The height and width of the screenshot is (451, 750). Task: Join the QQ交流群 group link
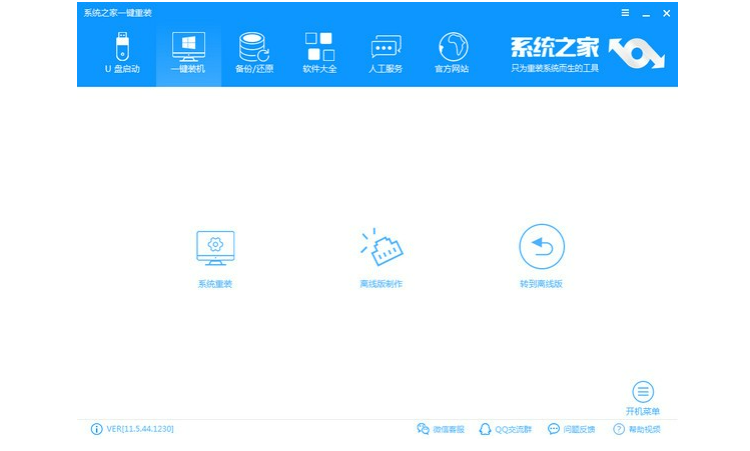click(506, 429)
